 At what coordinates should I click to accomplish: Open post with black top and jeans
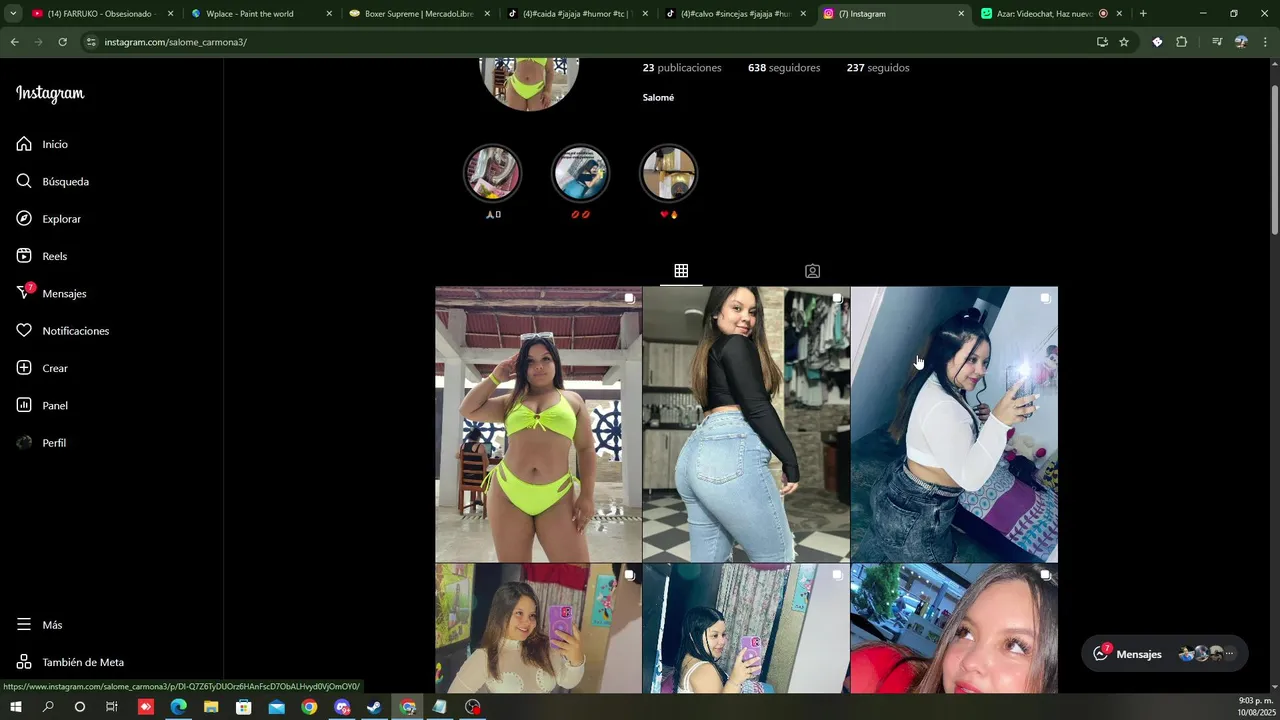pyautogui.click(x=746, y=424)
